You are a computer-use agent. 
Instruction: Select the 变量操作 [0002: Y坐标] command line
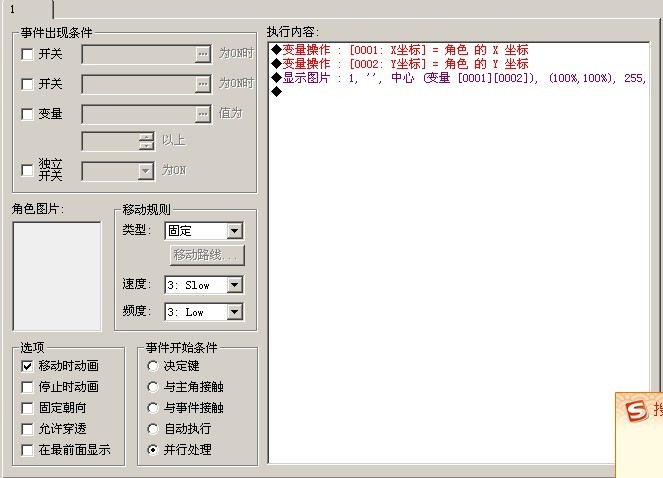tap(400, 64)
